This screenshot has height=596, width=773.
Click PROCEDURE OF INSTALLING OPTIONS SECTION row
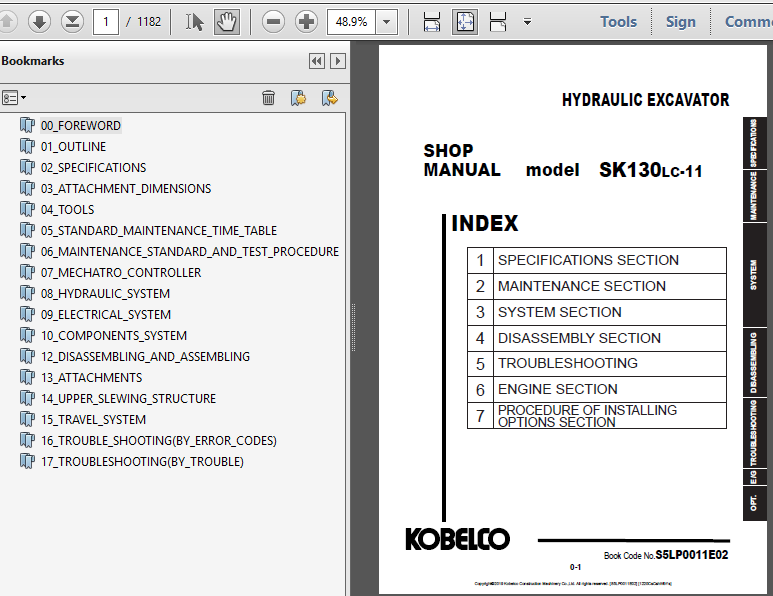tap(597, 416)
